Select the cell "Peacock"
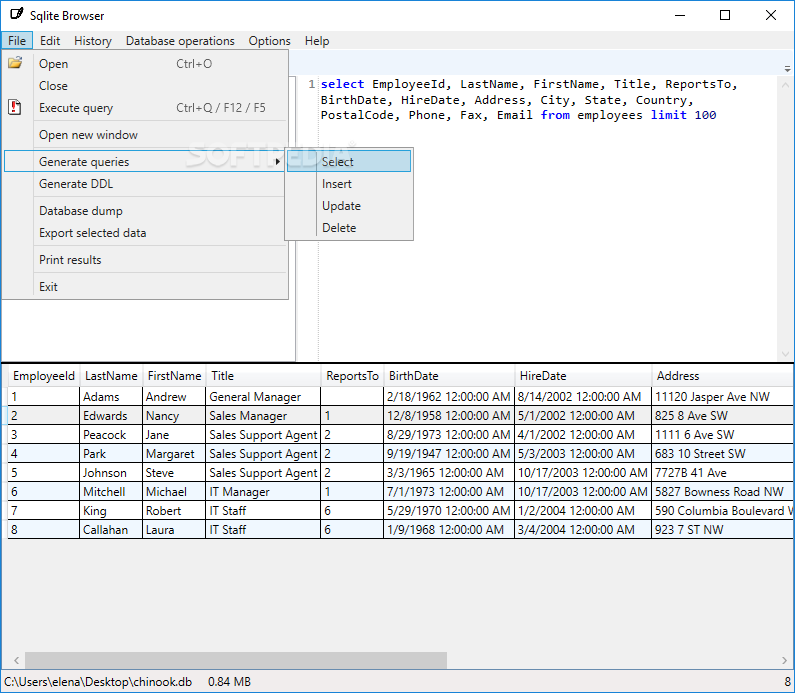 (111, 434)
